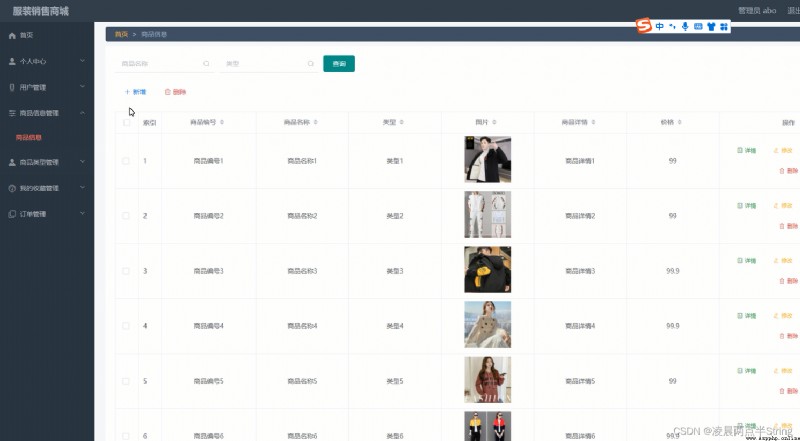Viewport: 800px width, 441px height.
Task: Sort by the 类型 column arrows
Action: pos(402,122)
